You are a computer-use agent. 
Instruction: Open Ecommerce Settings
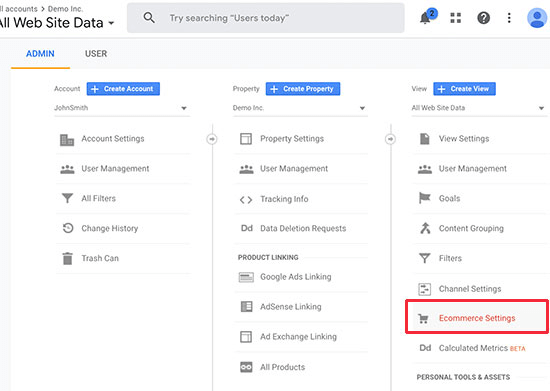(x=477, y=318)
